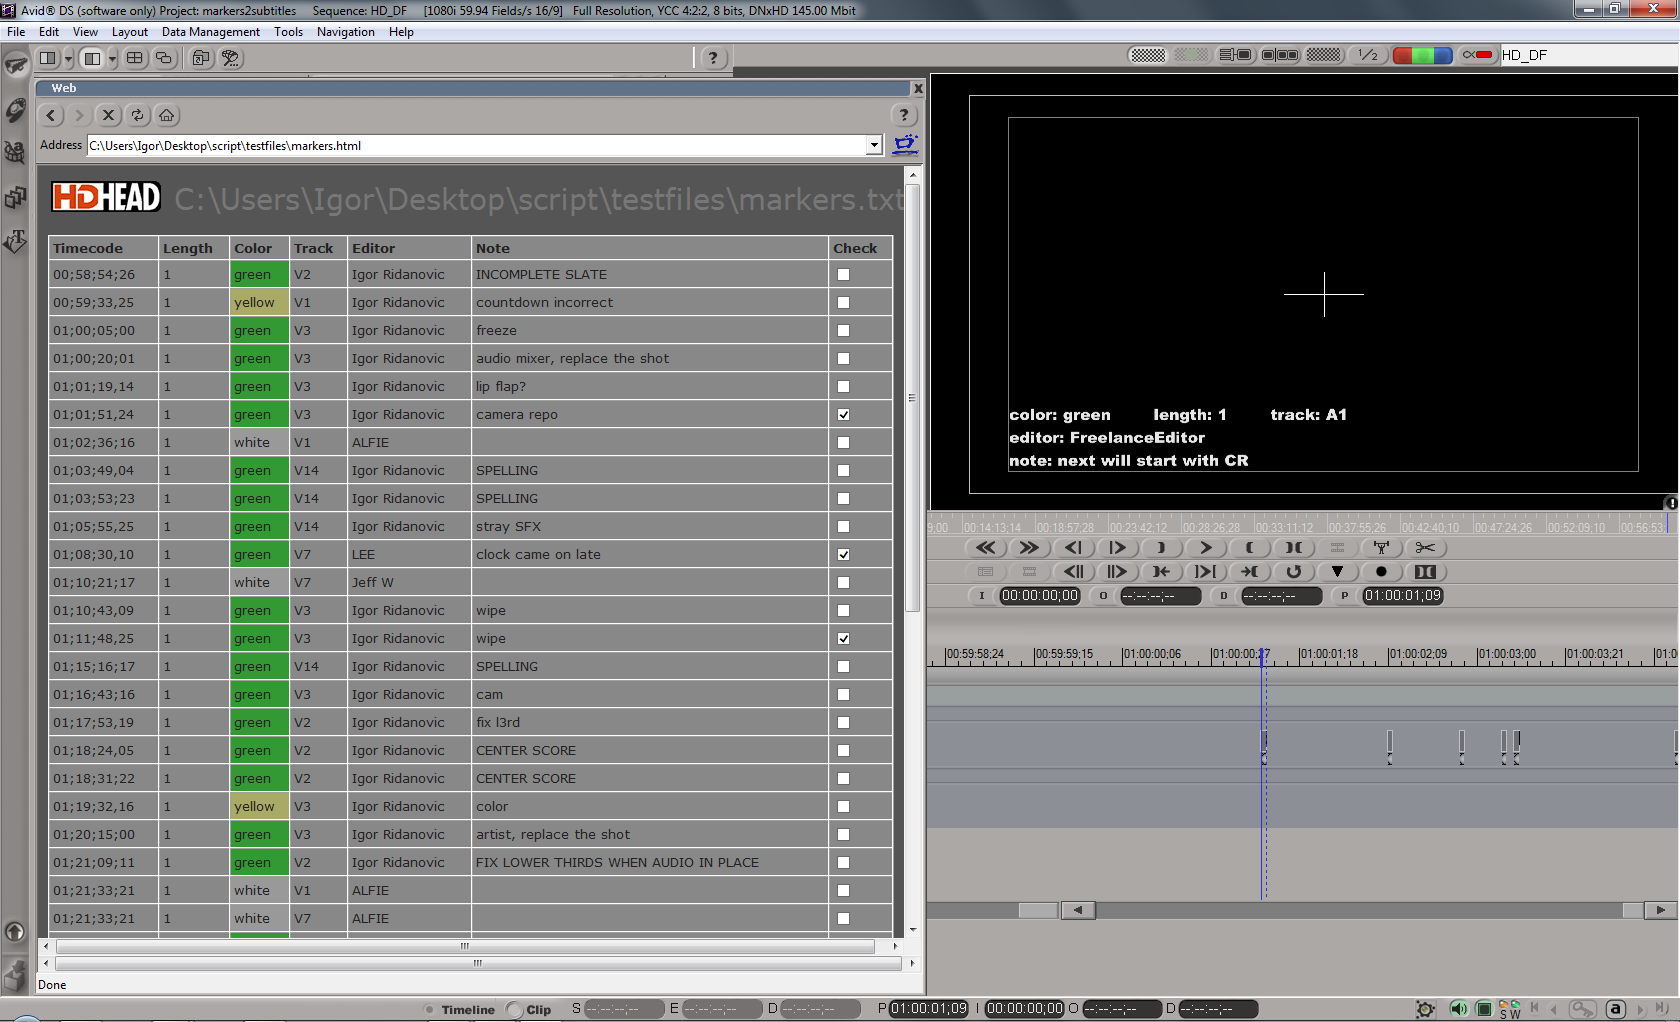Click the alpha red overlay viewer icon
This screenshot has width=1680, height=1022.
[1477, 55]
